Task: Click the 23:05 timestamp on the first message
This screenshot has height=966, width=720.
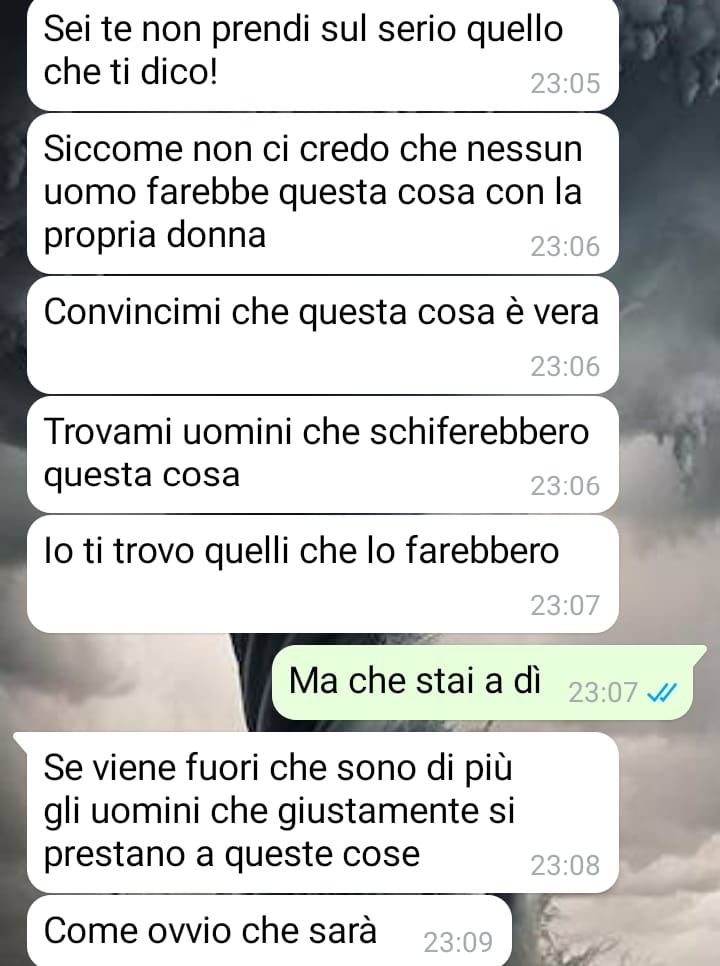Action: [x=565, y=83]
